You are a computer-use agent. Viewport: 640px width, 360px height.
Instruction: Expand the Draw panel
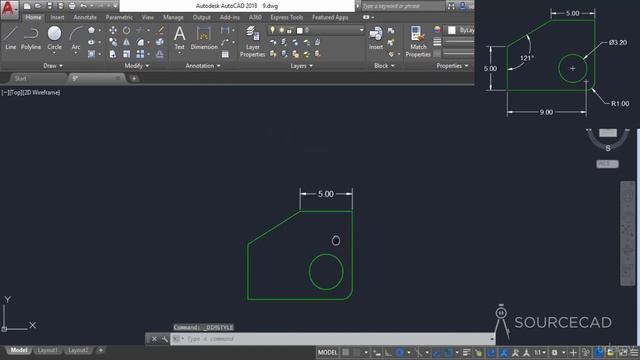tap(53, 66)
